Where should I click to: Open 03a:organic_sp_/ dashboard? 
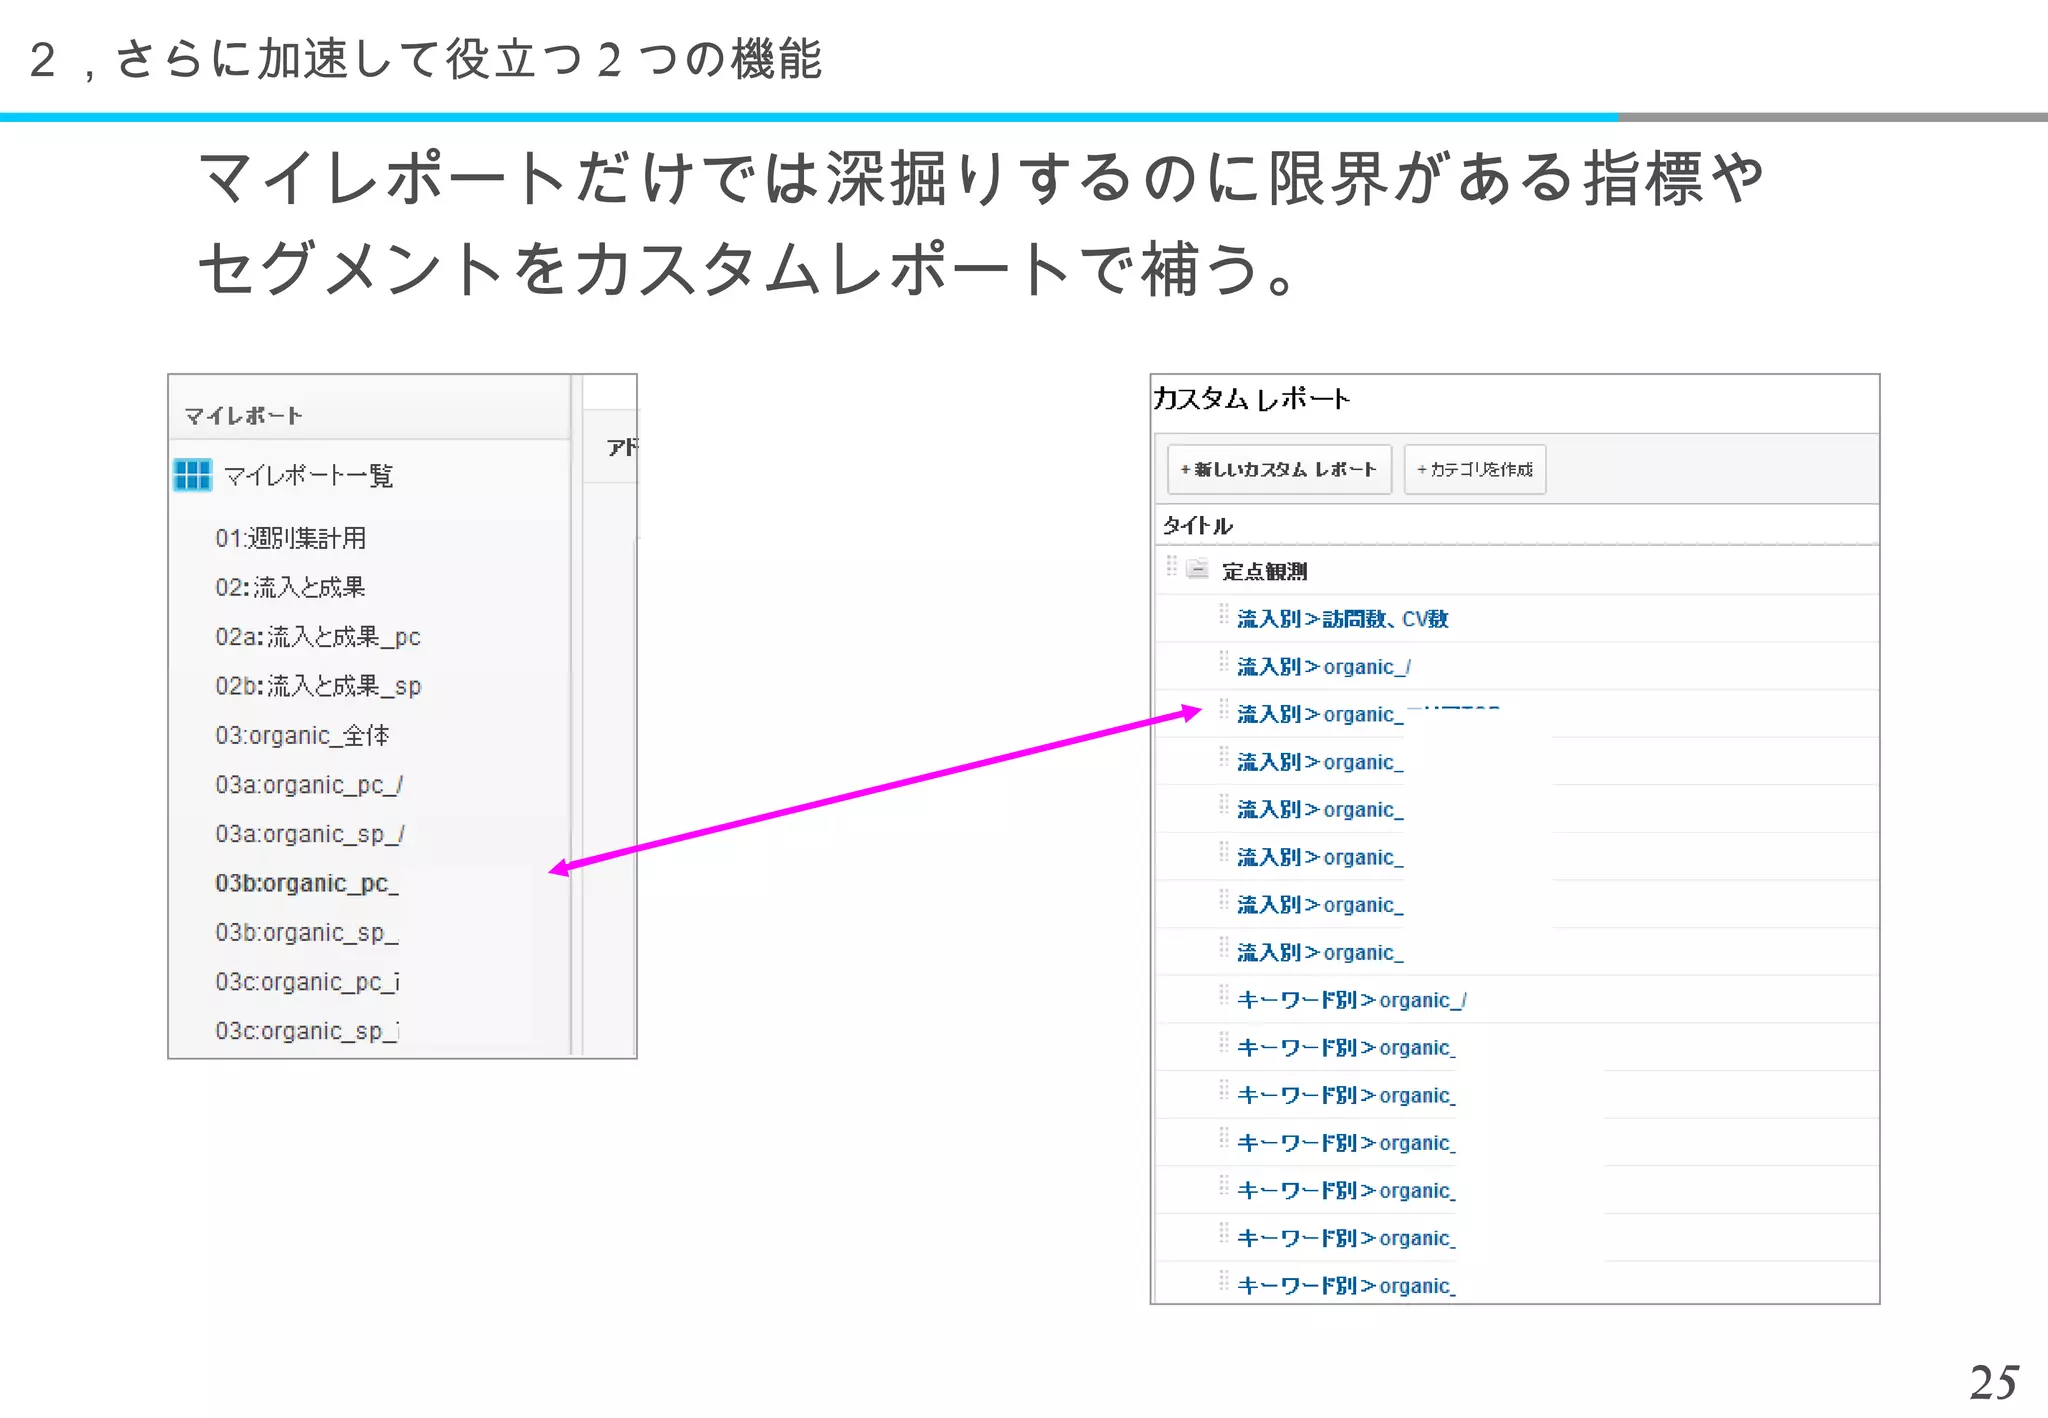coord(309,834)
